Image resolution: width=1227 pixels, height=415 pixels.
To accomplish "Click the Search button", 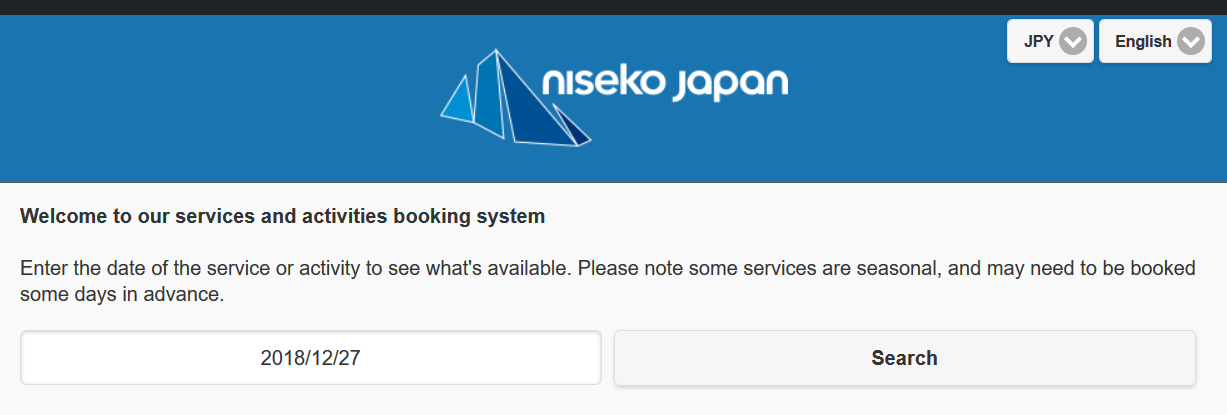I will (x=904, y=358).
